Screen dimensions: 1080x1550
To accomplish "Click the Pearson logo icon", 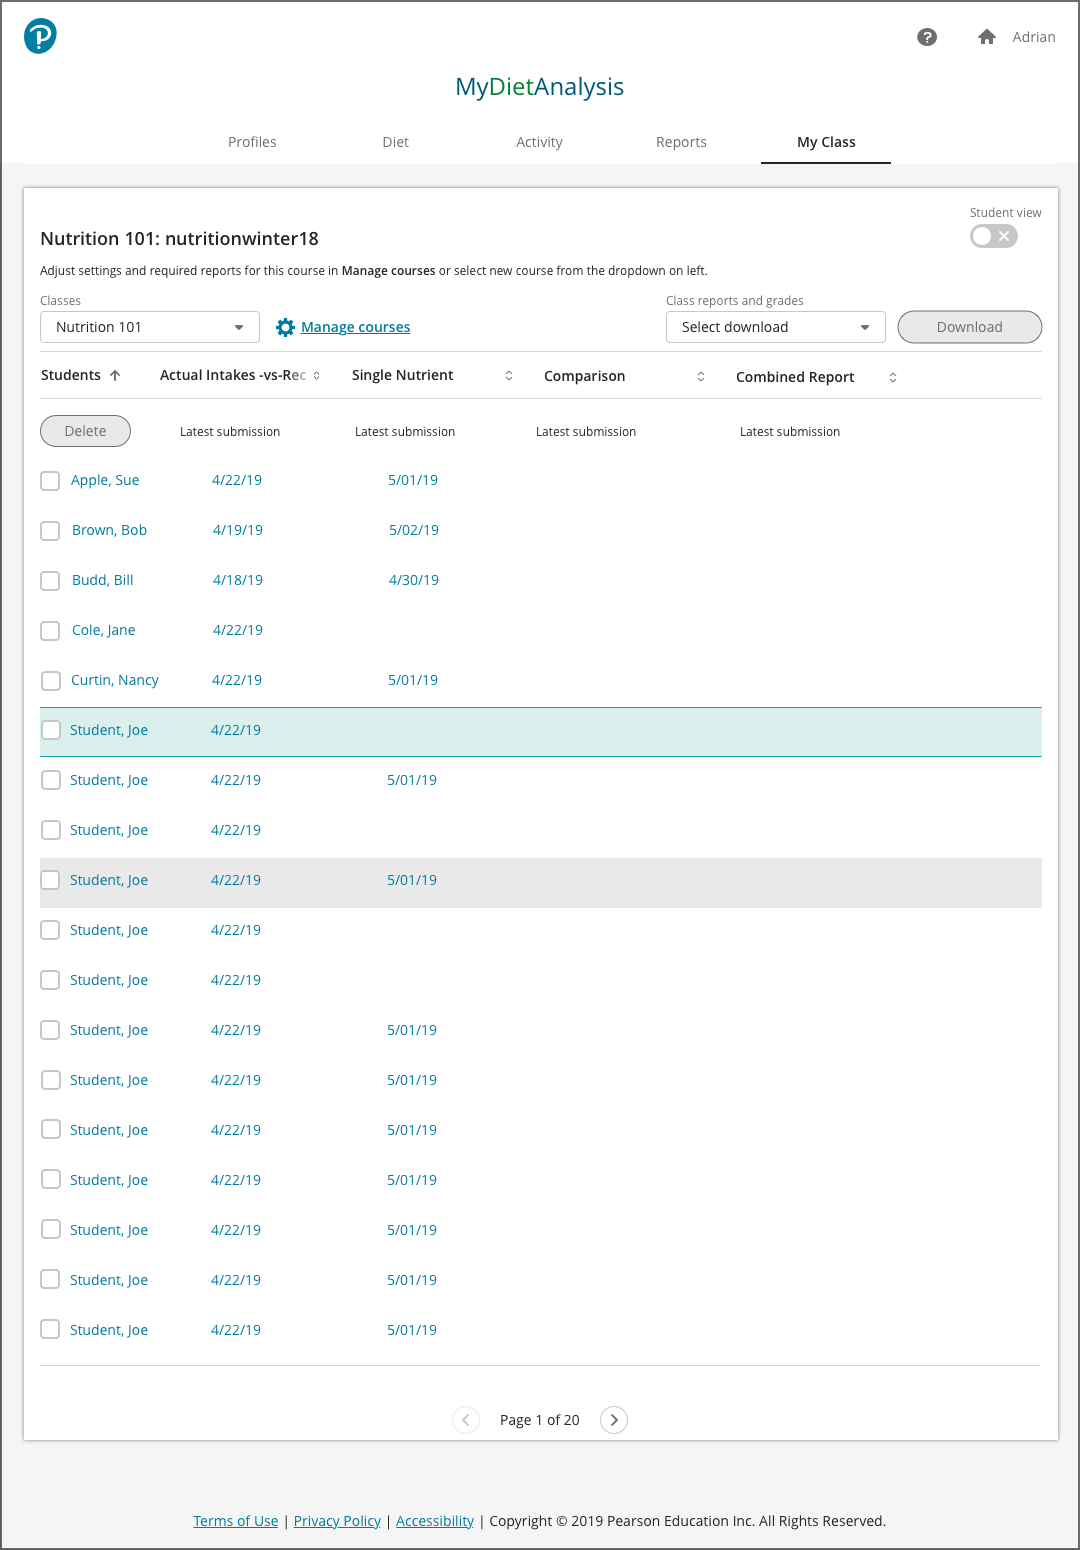I will pyautogui.click(x=40, y=36).
